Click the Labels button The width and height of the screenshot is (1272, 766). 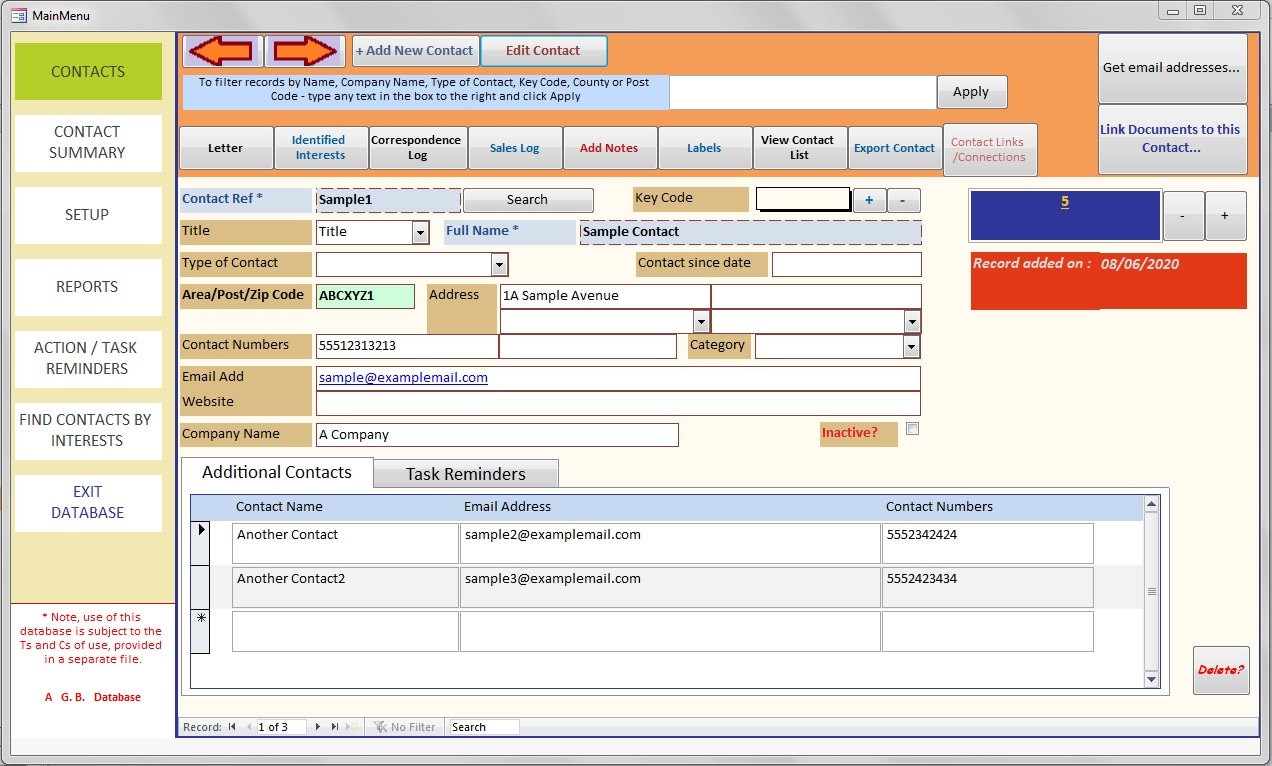[704, 148]
